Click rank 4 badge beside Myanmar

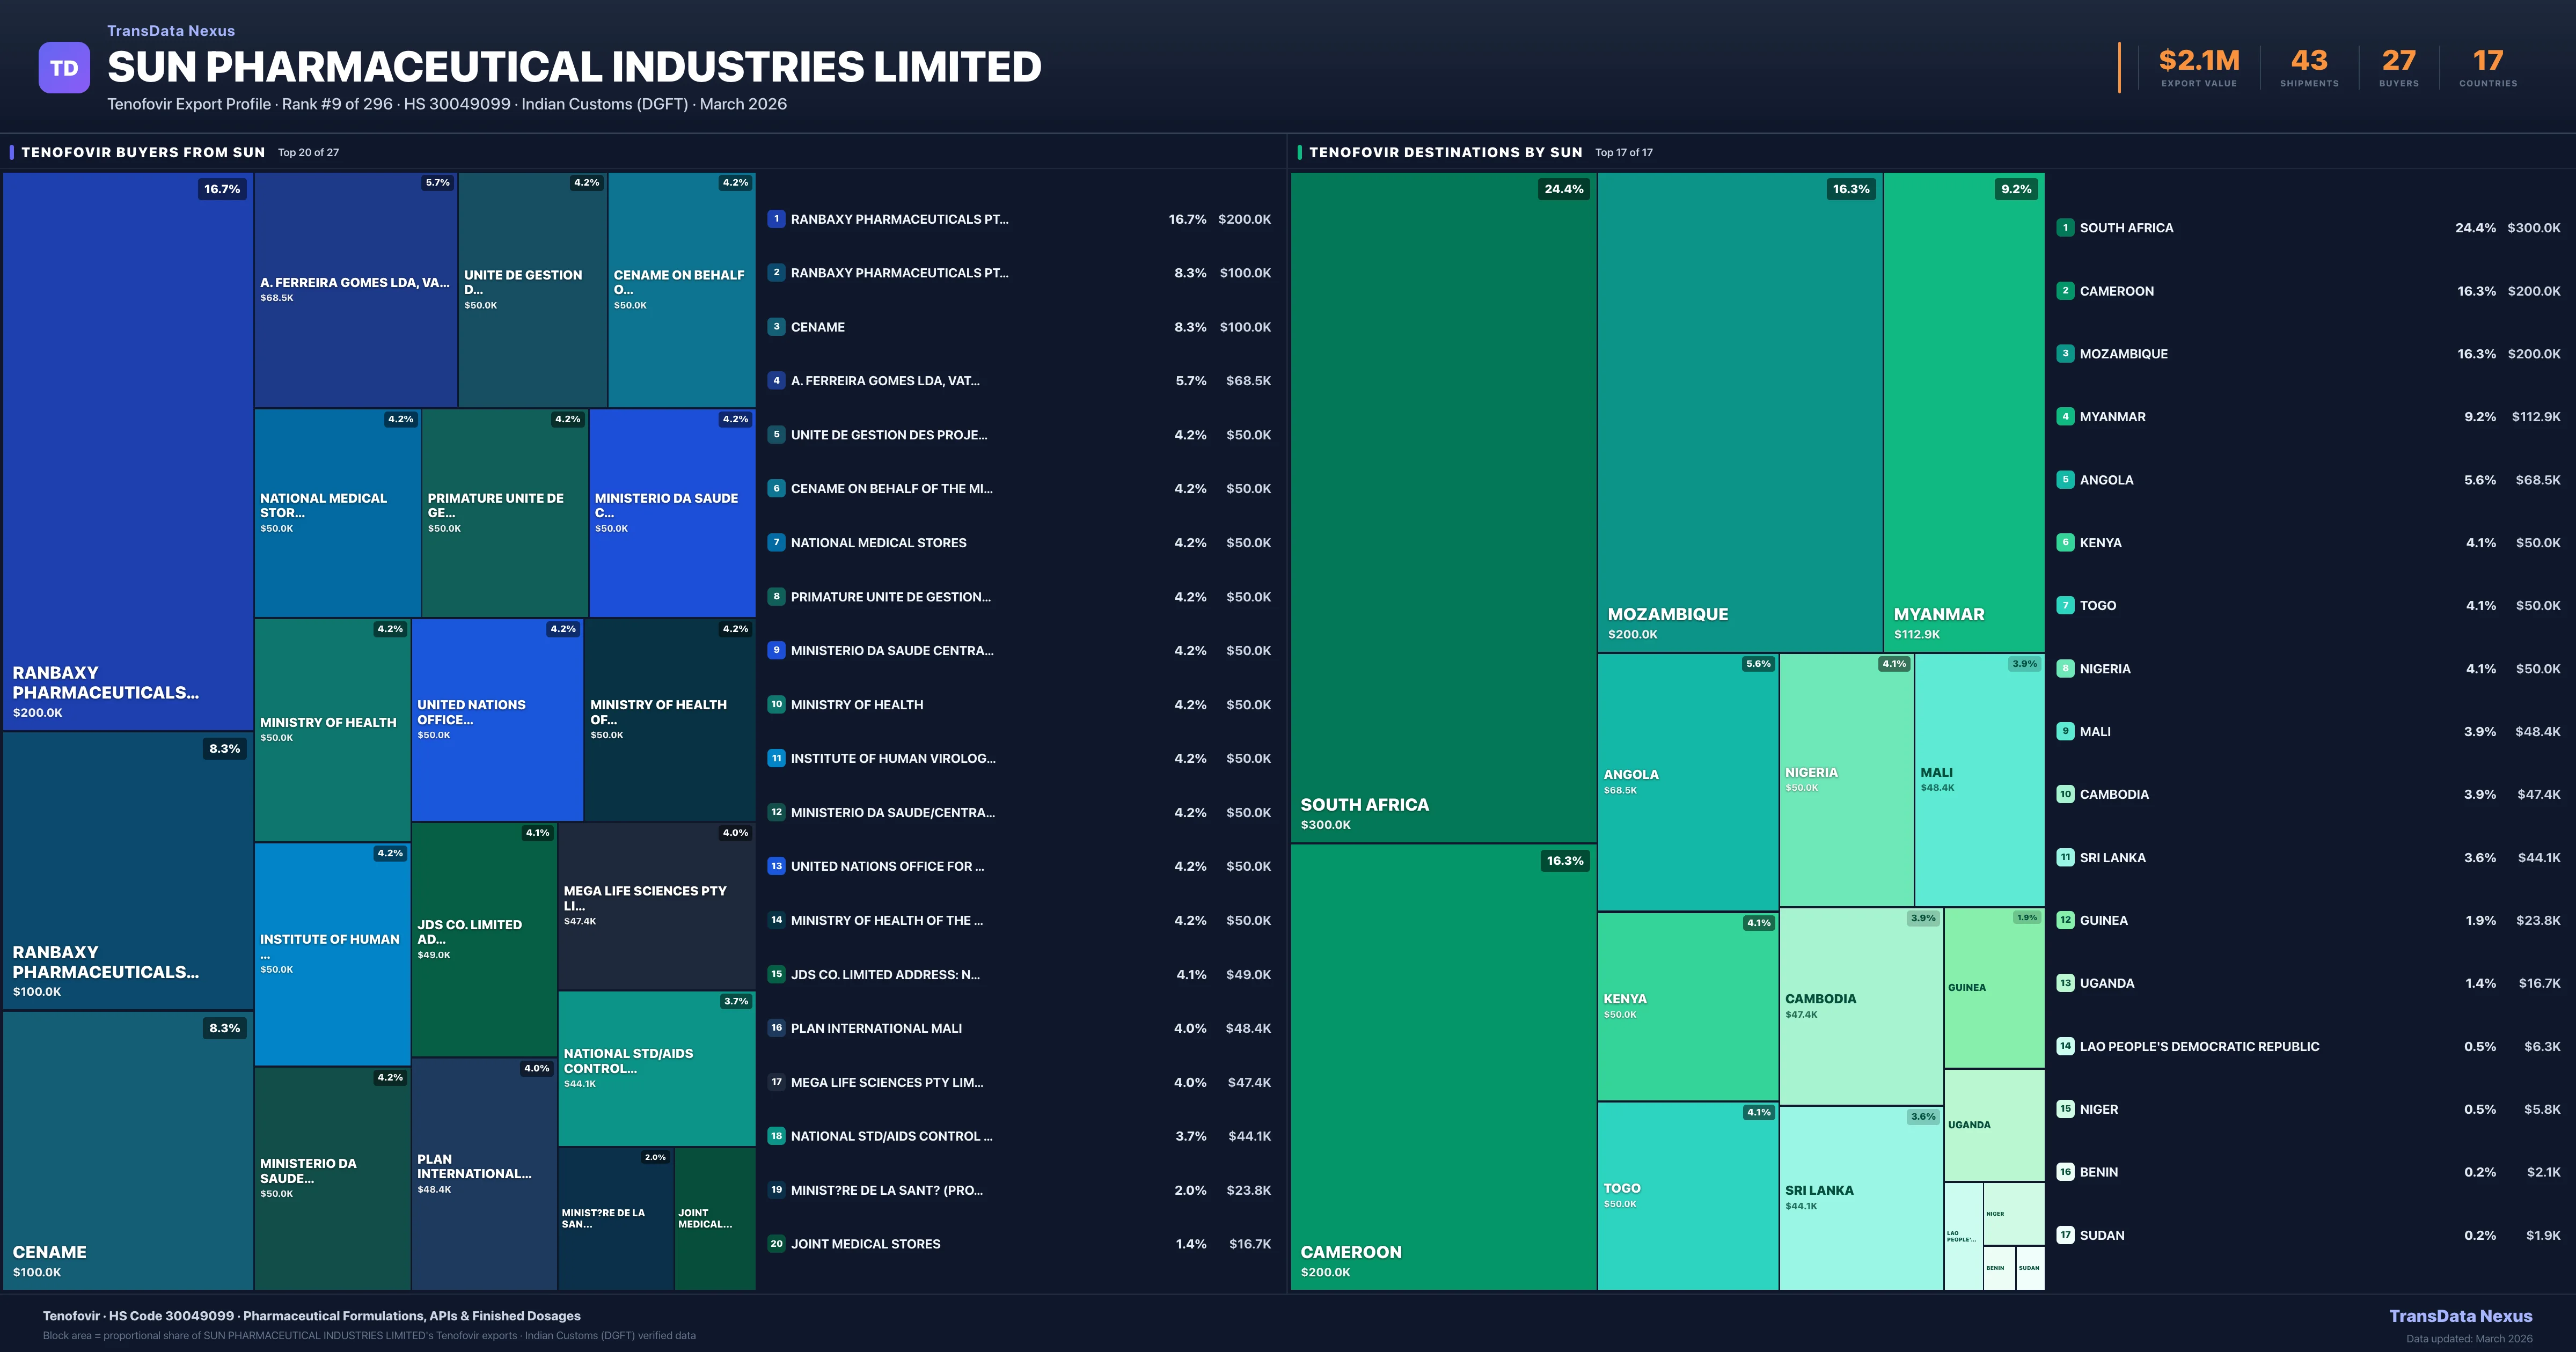click(x=2065, y=417)
